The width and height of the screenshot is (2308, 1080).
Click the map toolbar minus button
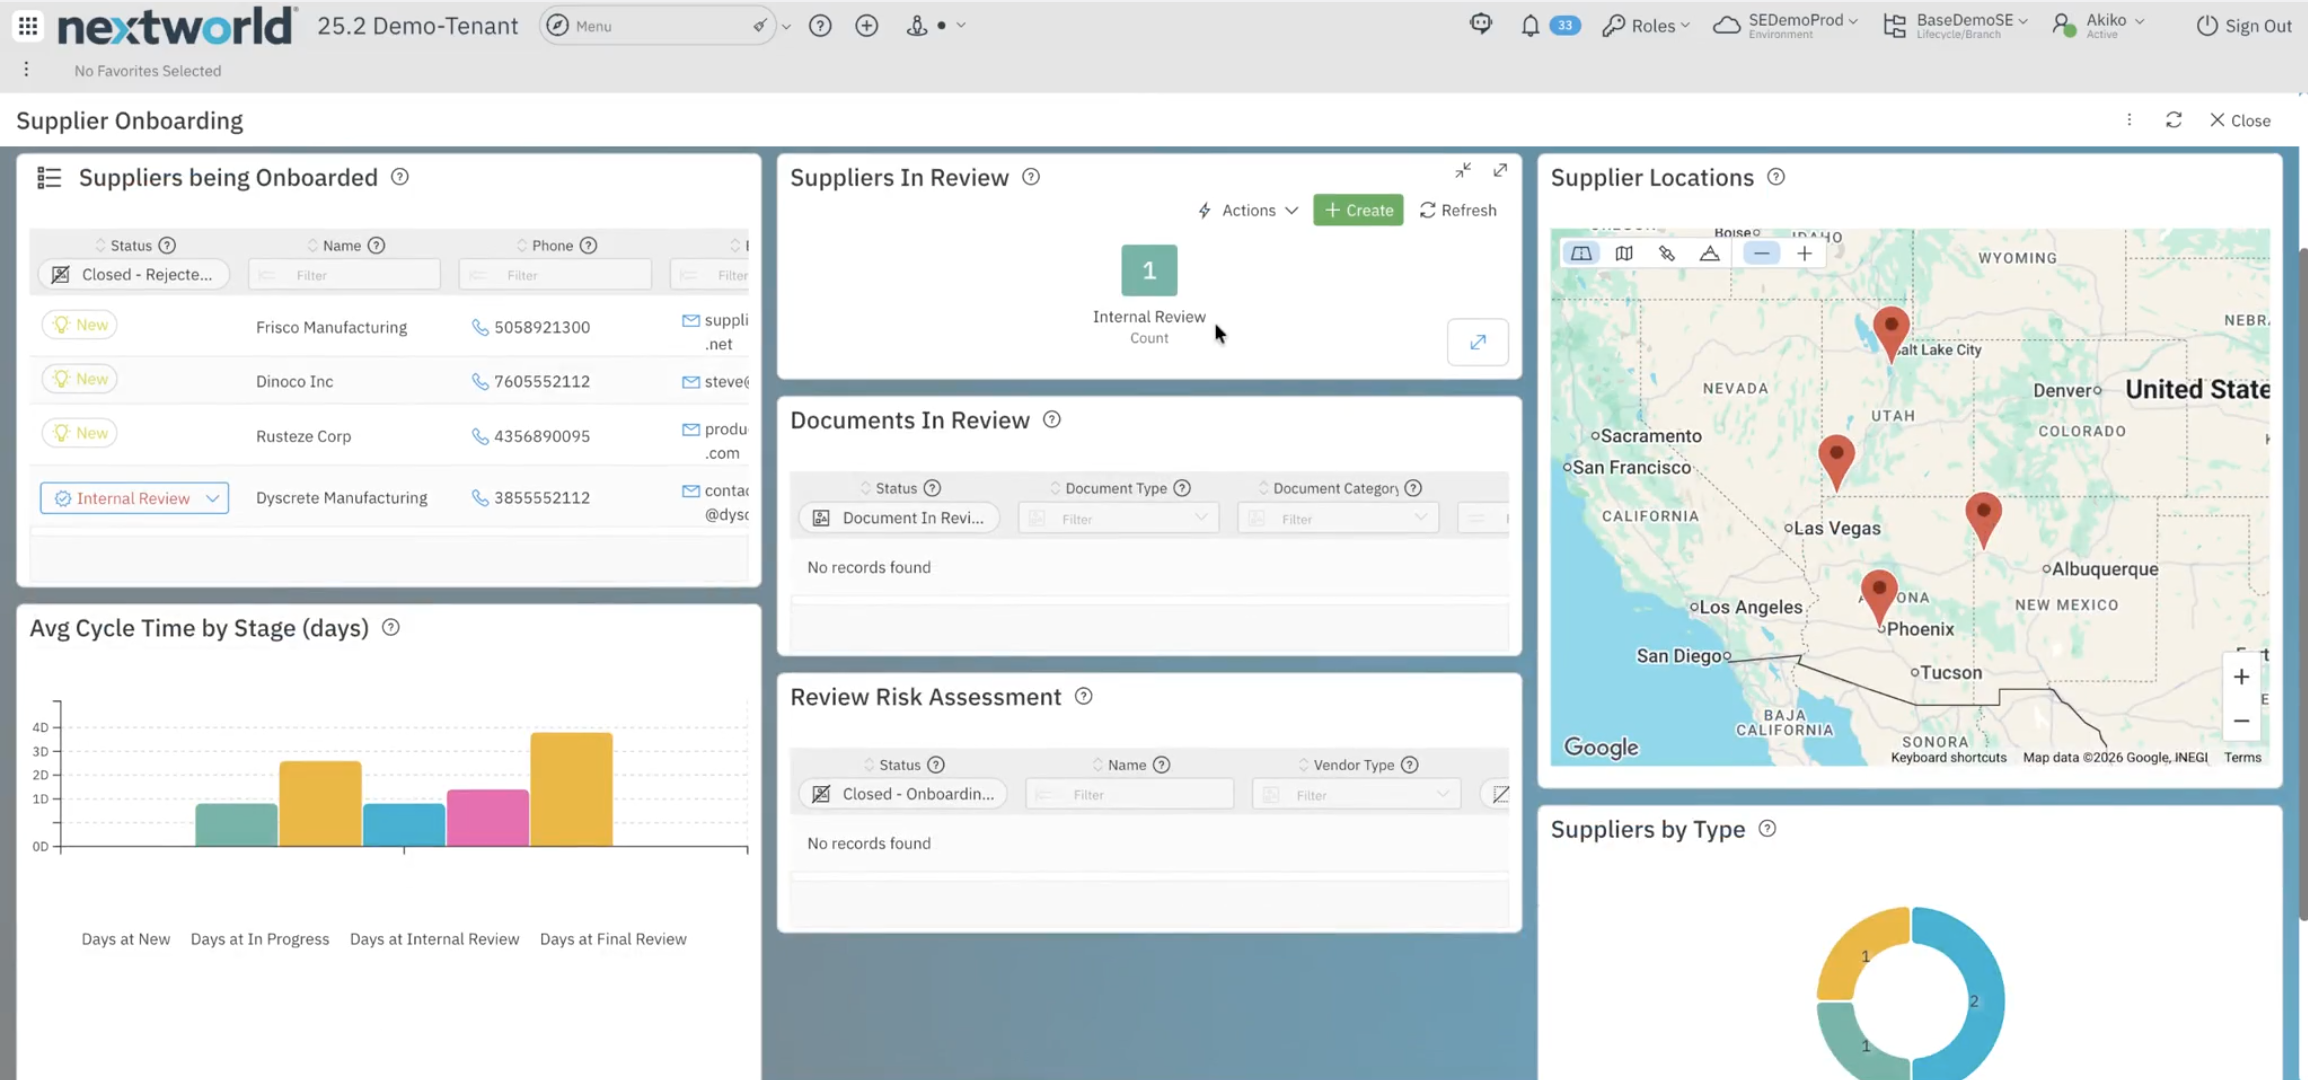(x=1761, y=254)
